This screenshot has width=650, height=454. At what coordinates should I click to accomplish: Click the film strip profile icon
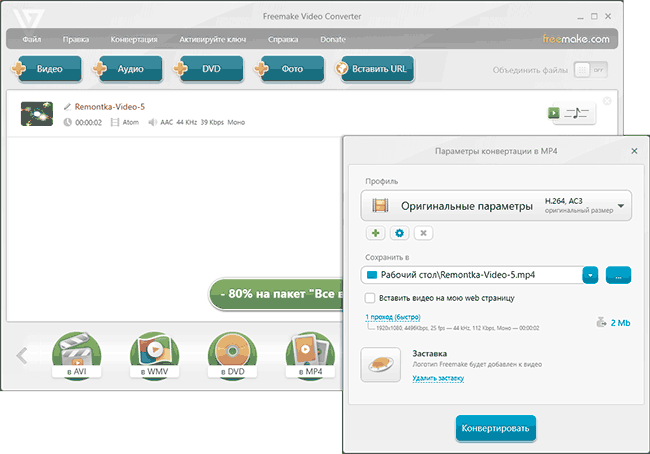tap(380, 206)
